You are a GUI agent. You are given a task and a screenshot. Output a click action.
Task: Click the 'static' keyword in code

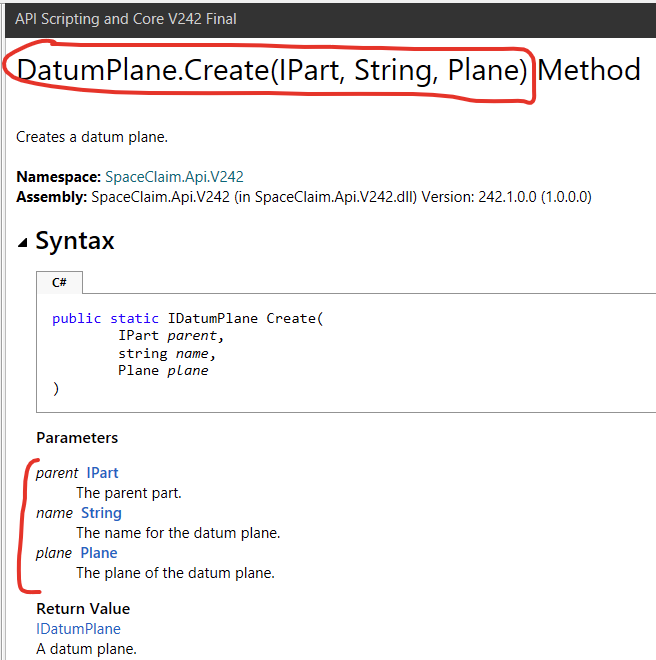point(134,319)
